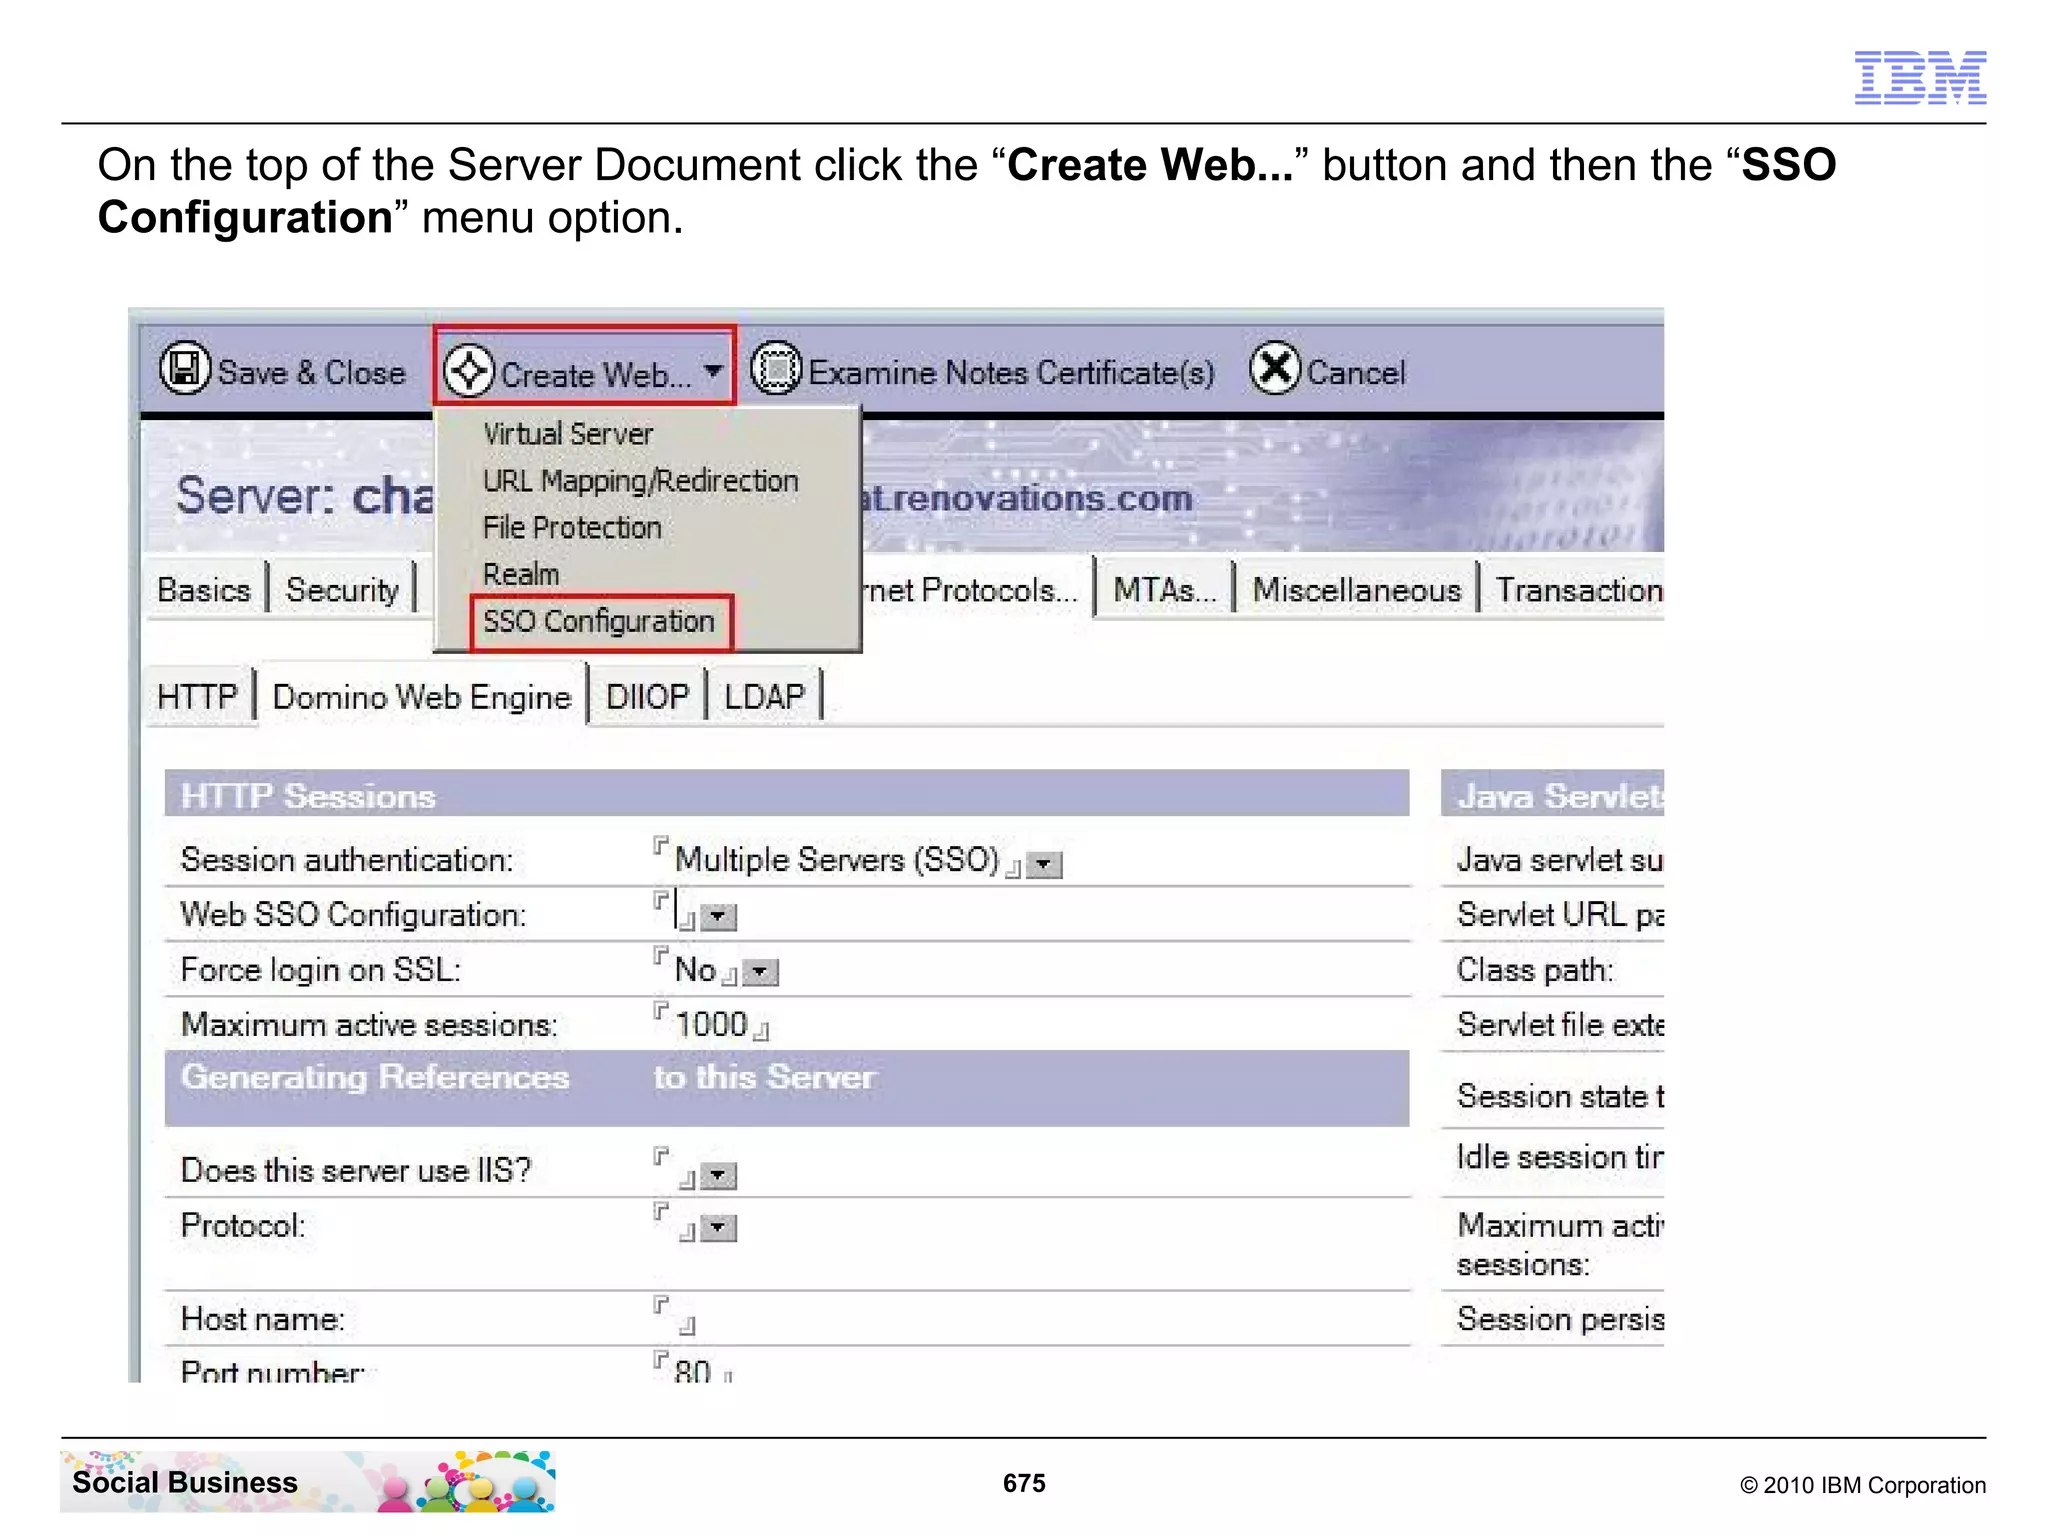2048x1536 pixels.
Task: Click the Idle session timeout label
Action: [1560, 1157]
